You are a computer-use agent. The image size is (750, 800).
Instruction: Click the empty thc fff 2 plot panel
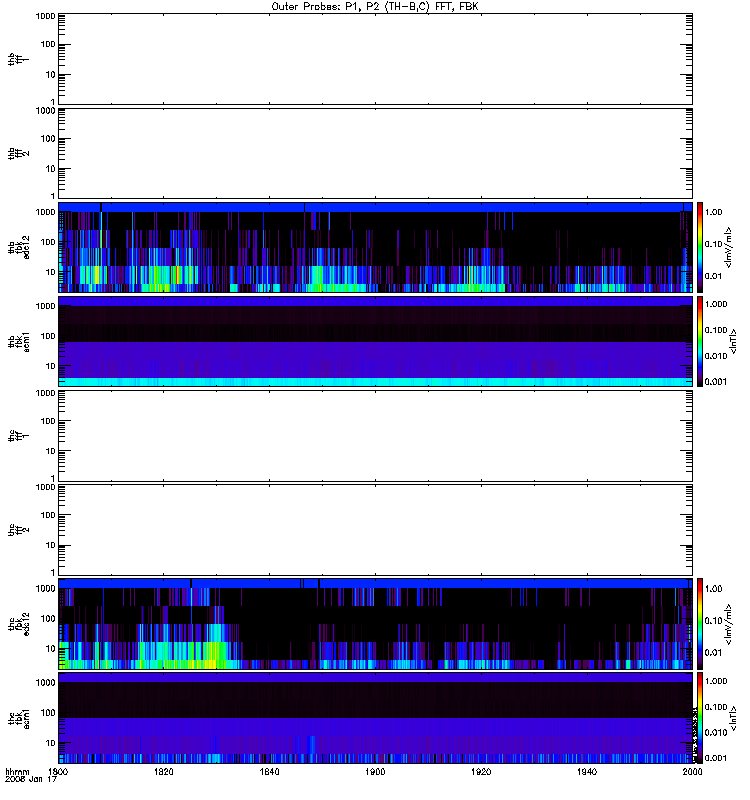pyautogui.click(x=375, y=530)
